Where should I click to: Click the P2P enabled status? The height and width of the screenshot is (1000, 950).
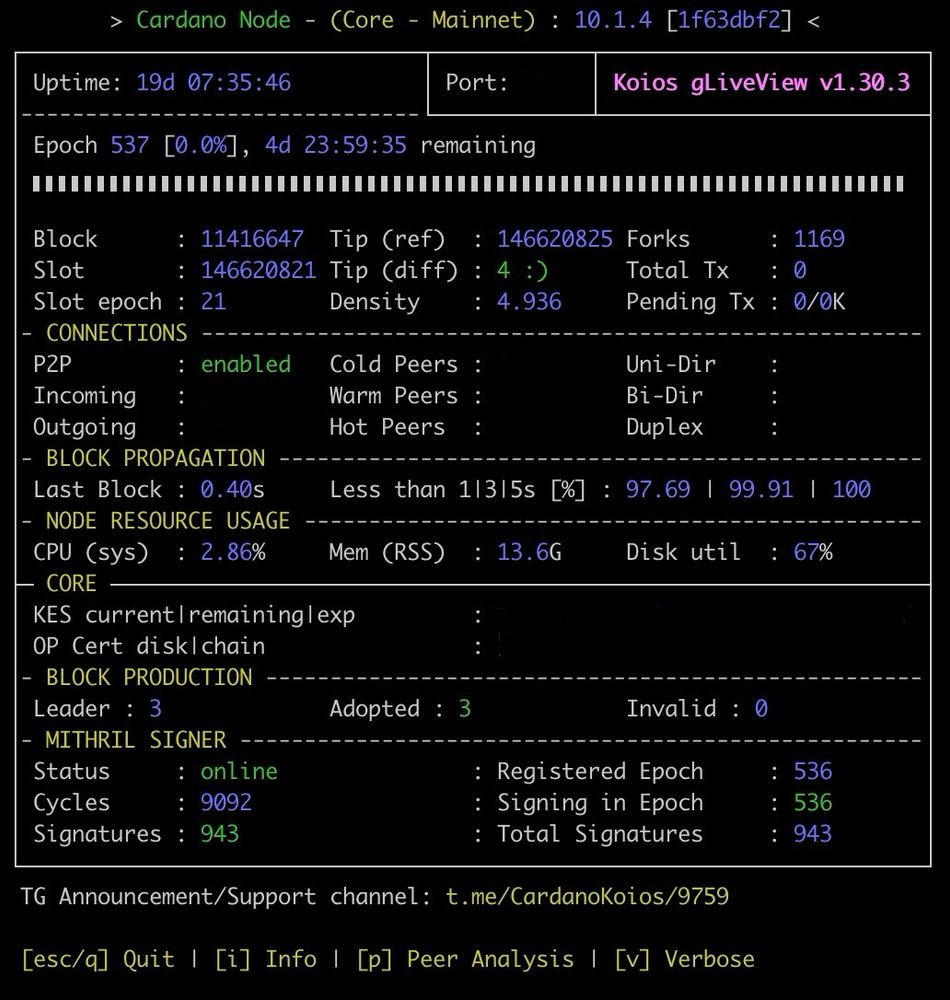tap(245, 364)
